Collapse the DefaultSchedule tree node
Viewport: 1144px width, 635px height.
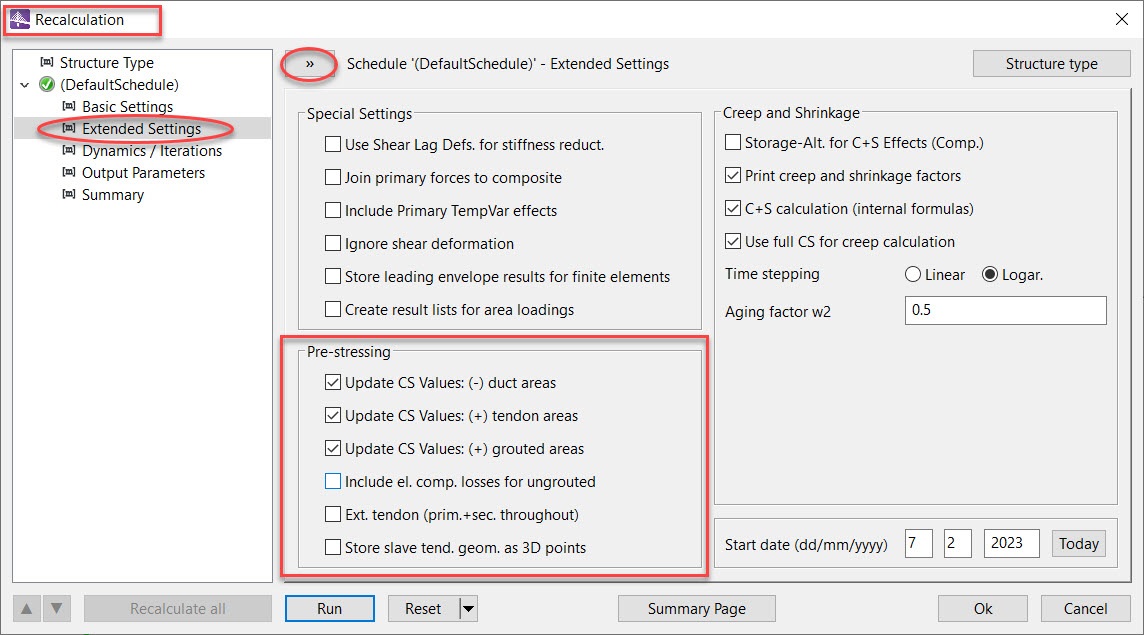click(25, 85)
